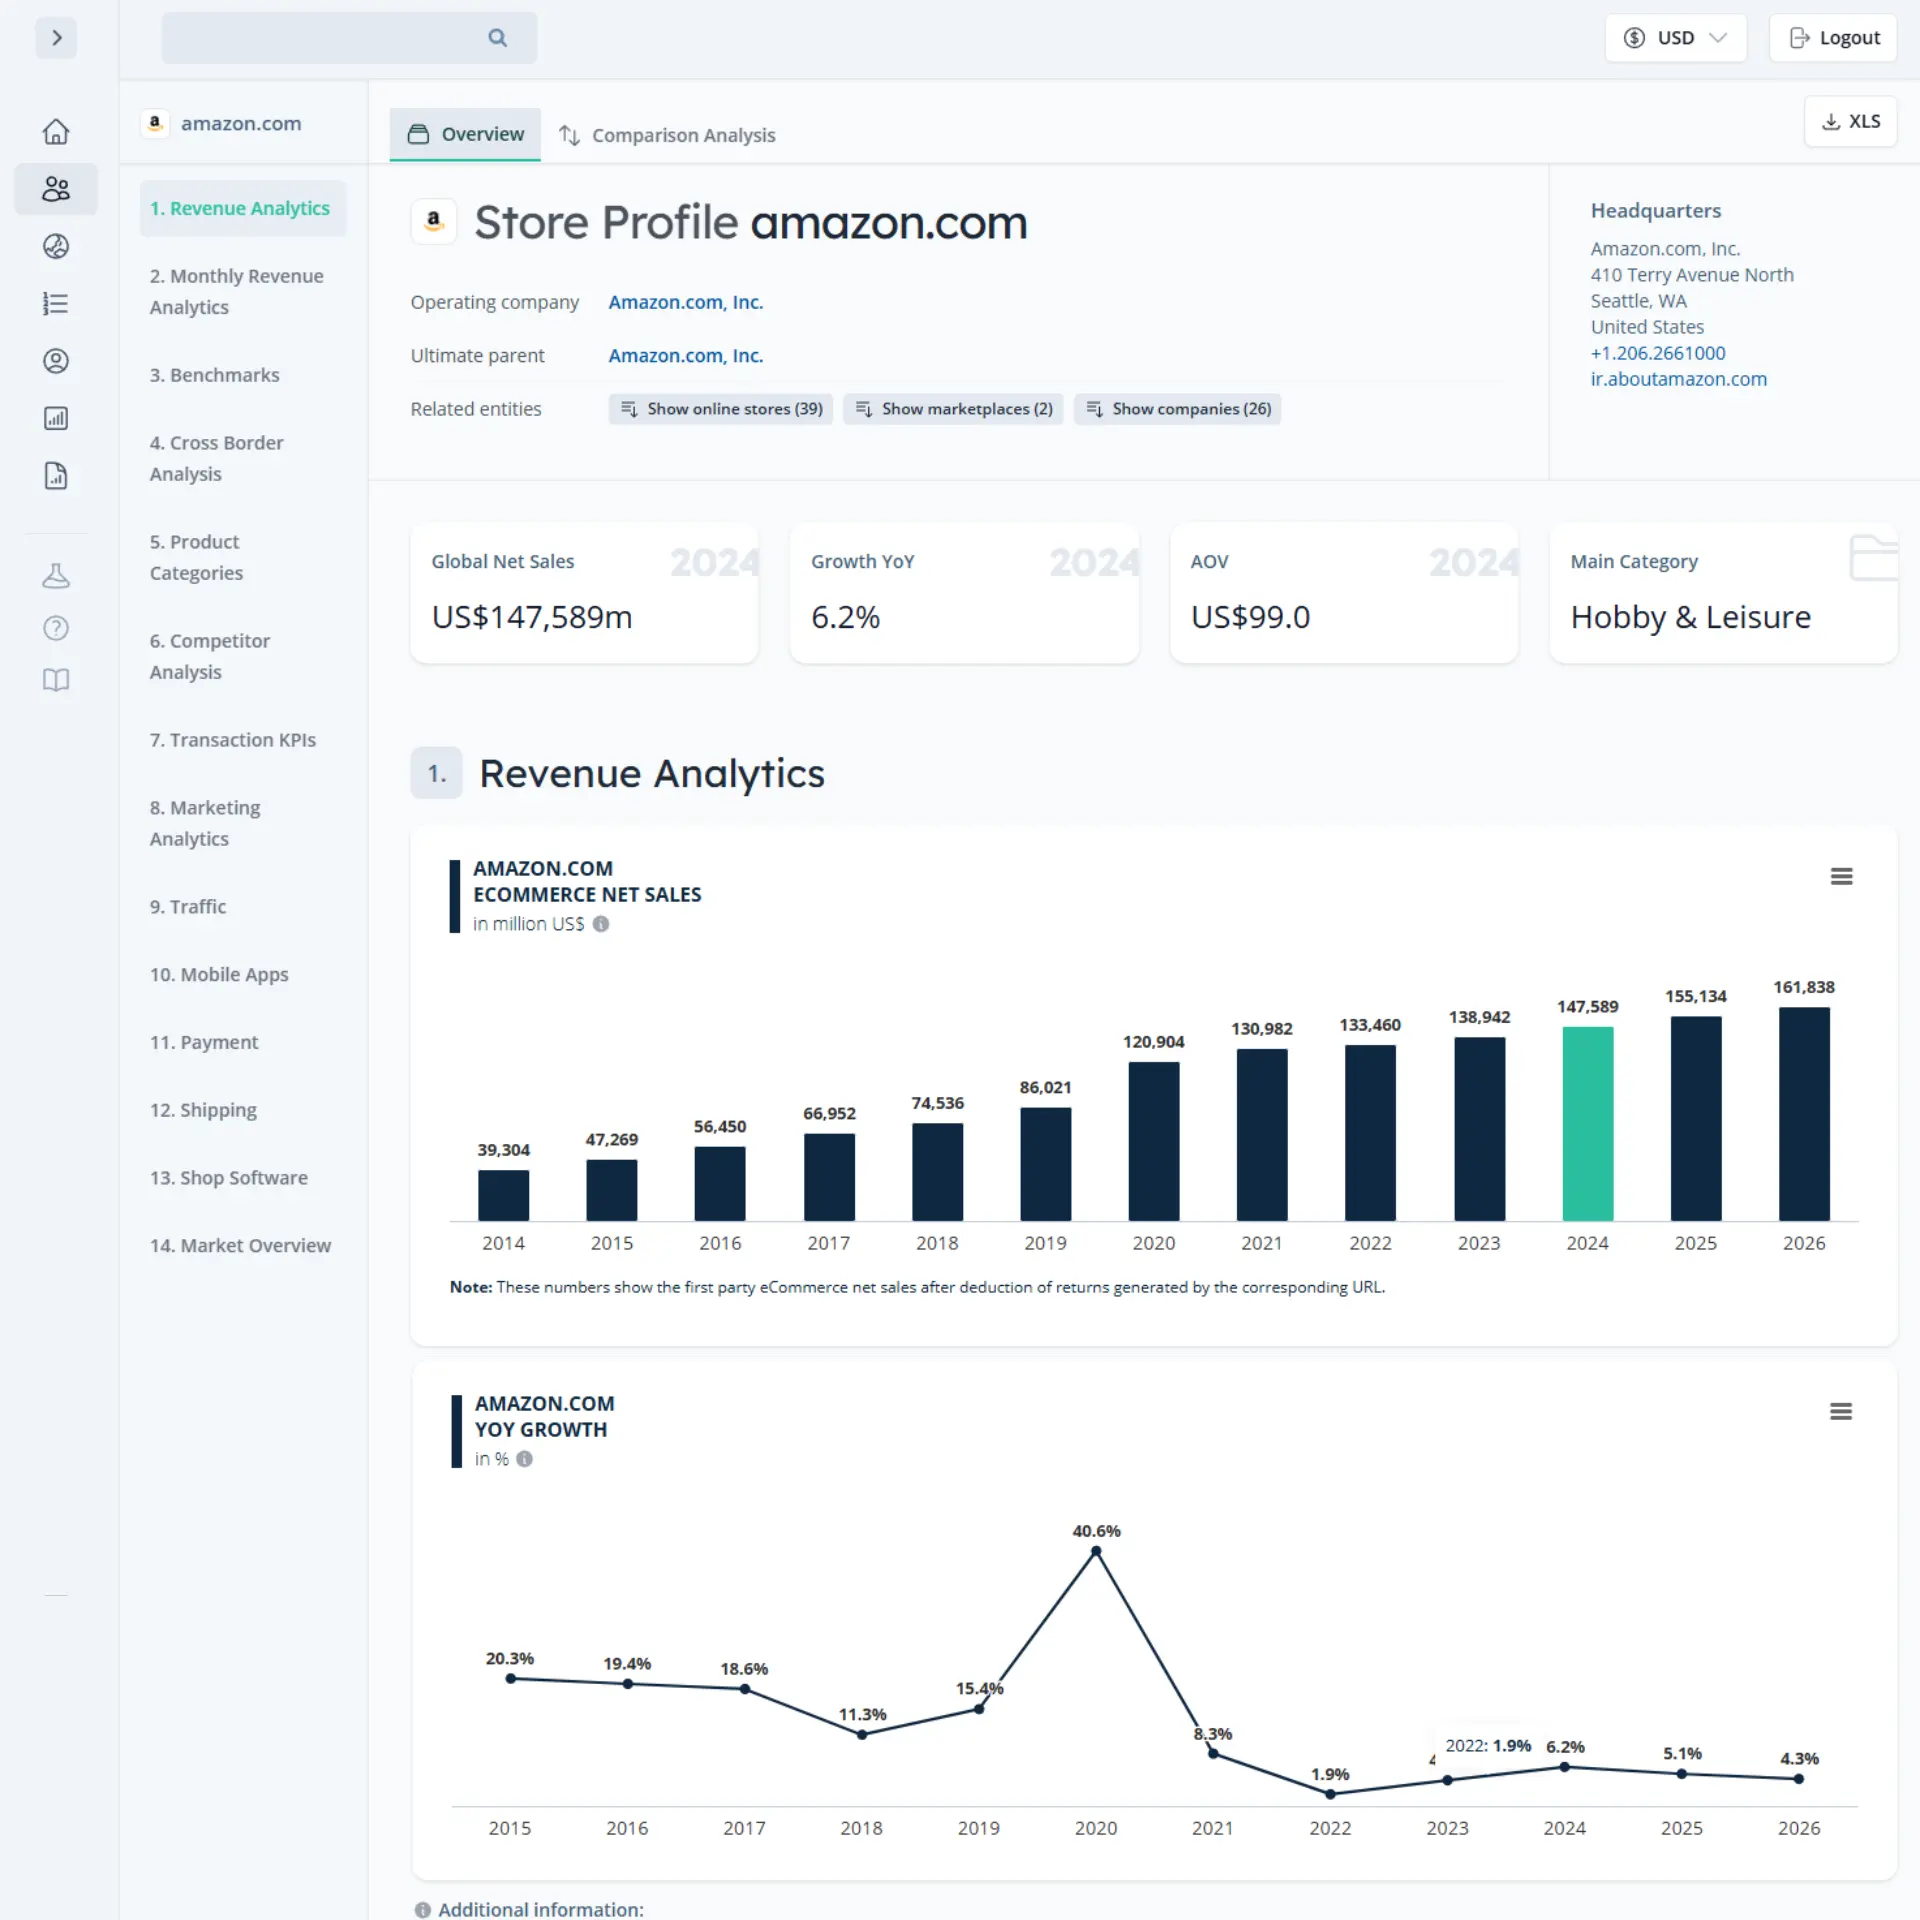Image resolution: width=1920 pixels, height=1920 pixels.
Task: Open the global markets globe icon
Action: pos(56,247)
